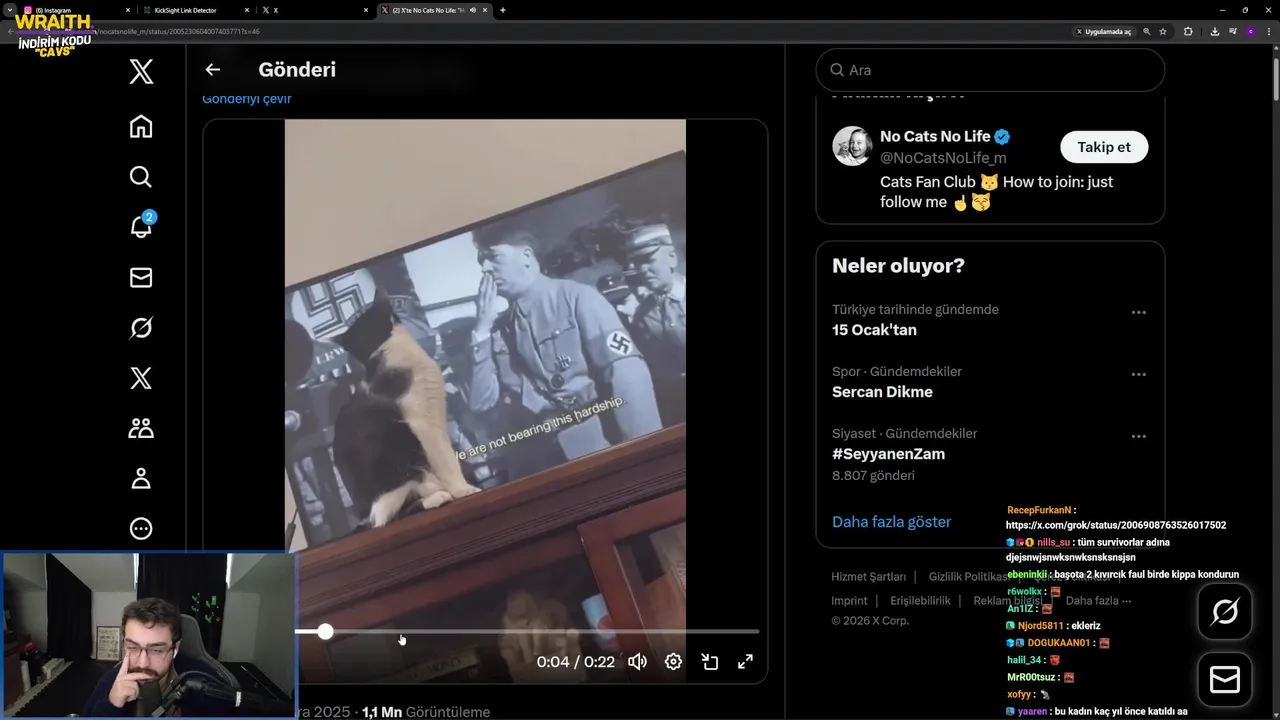Go to the Home feed icon

point(141,127)
